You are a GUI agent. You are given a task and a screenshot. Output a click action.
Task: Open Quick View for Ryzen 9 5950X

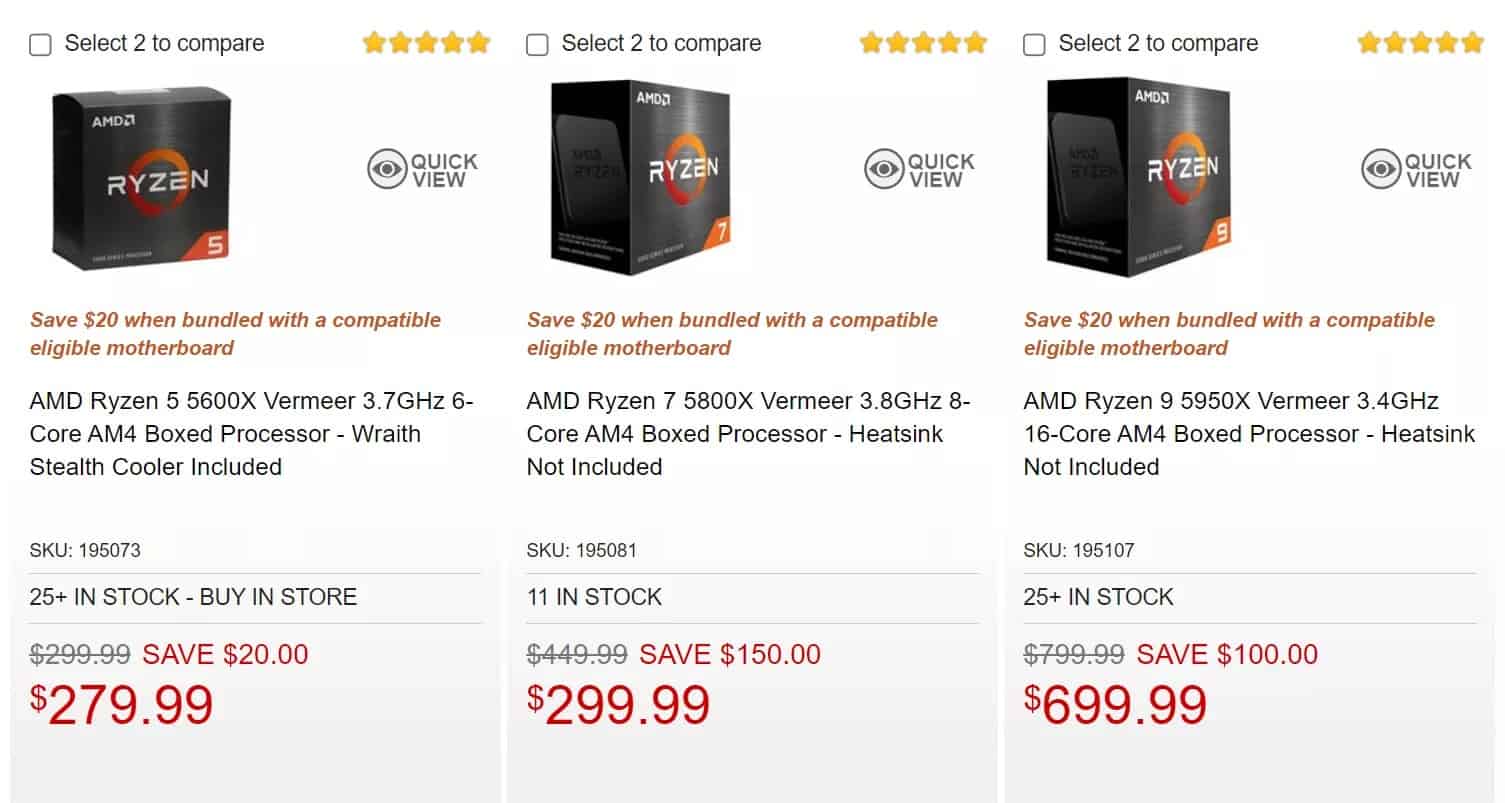(1417, 170)
